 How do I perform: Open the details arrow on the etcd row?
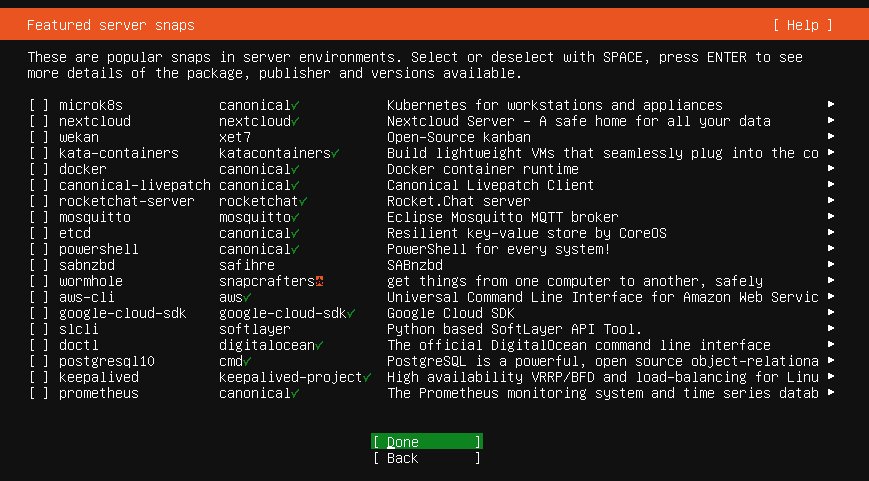click(x=831, y=233)
